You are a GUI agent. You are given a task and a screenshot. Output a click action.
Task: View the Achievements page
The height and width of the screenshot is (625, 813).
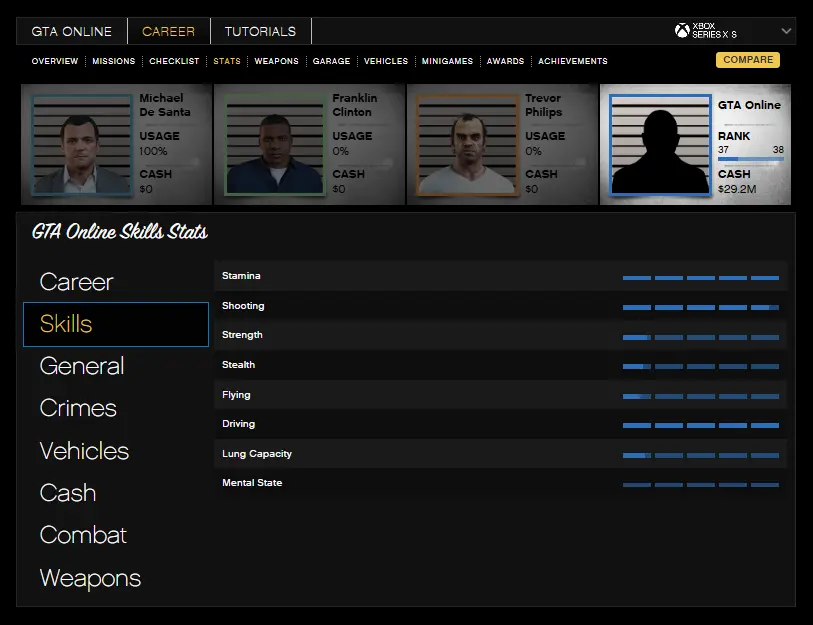point(572,61)
